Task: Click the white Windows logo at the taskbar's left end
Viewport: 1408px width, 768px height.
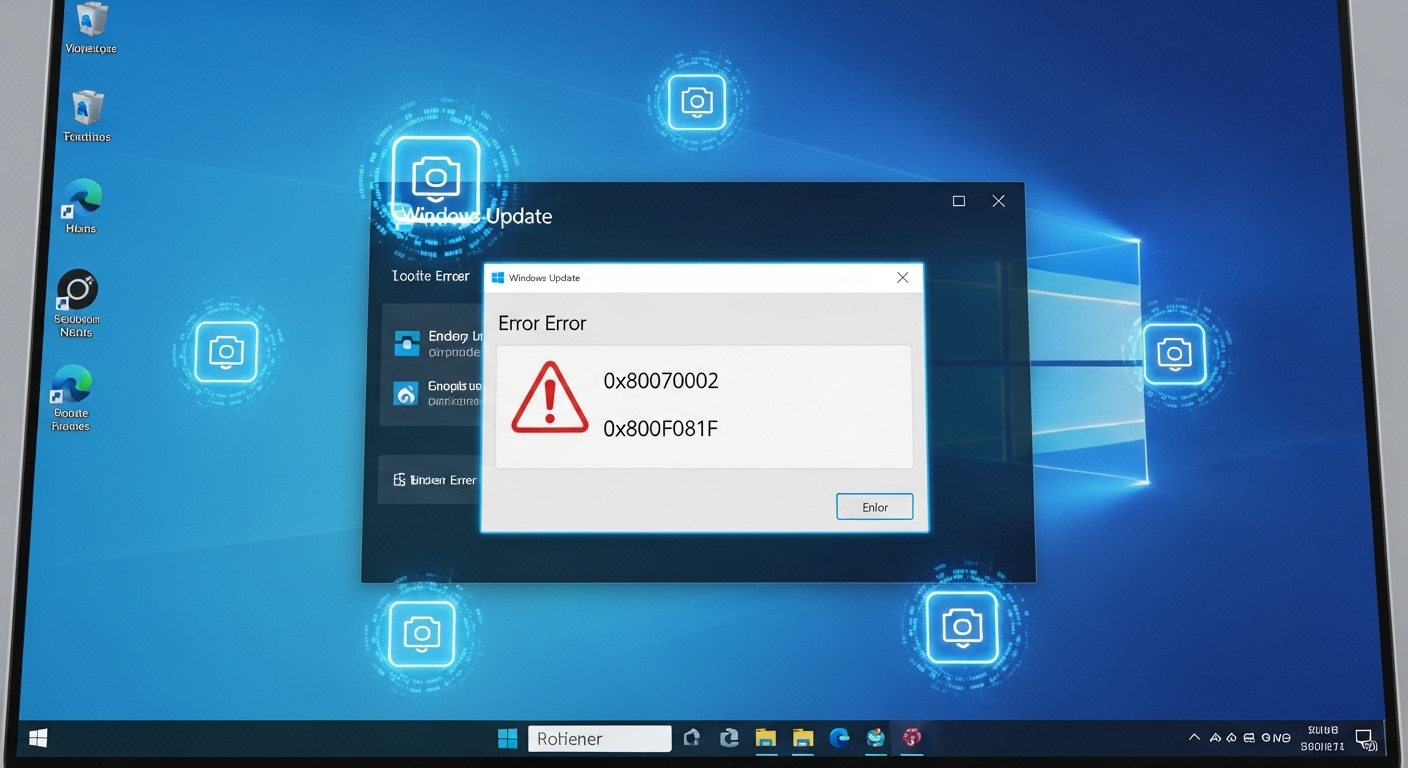Action: [x=38, y=739]
